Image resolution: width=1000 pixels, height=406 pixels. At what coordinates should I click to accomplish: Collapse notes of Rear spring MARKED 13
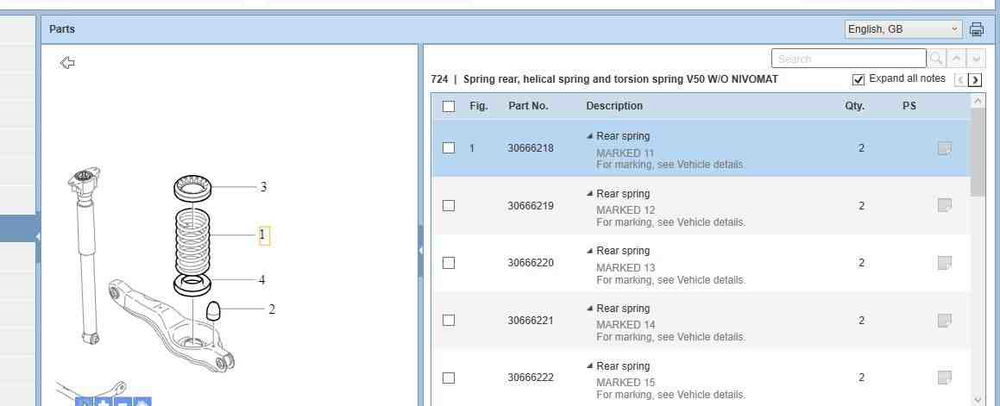coord(590,251)
